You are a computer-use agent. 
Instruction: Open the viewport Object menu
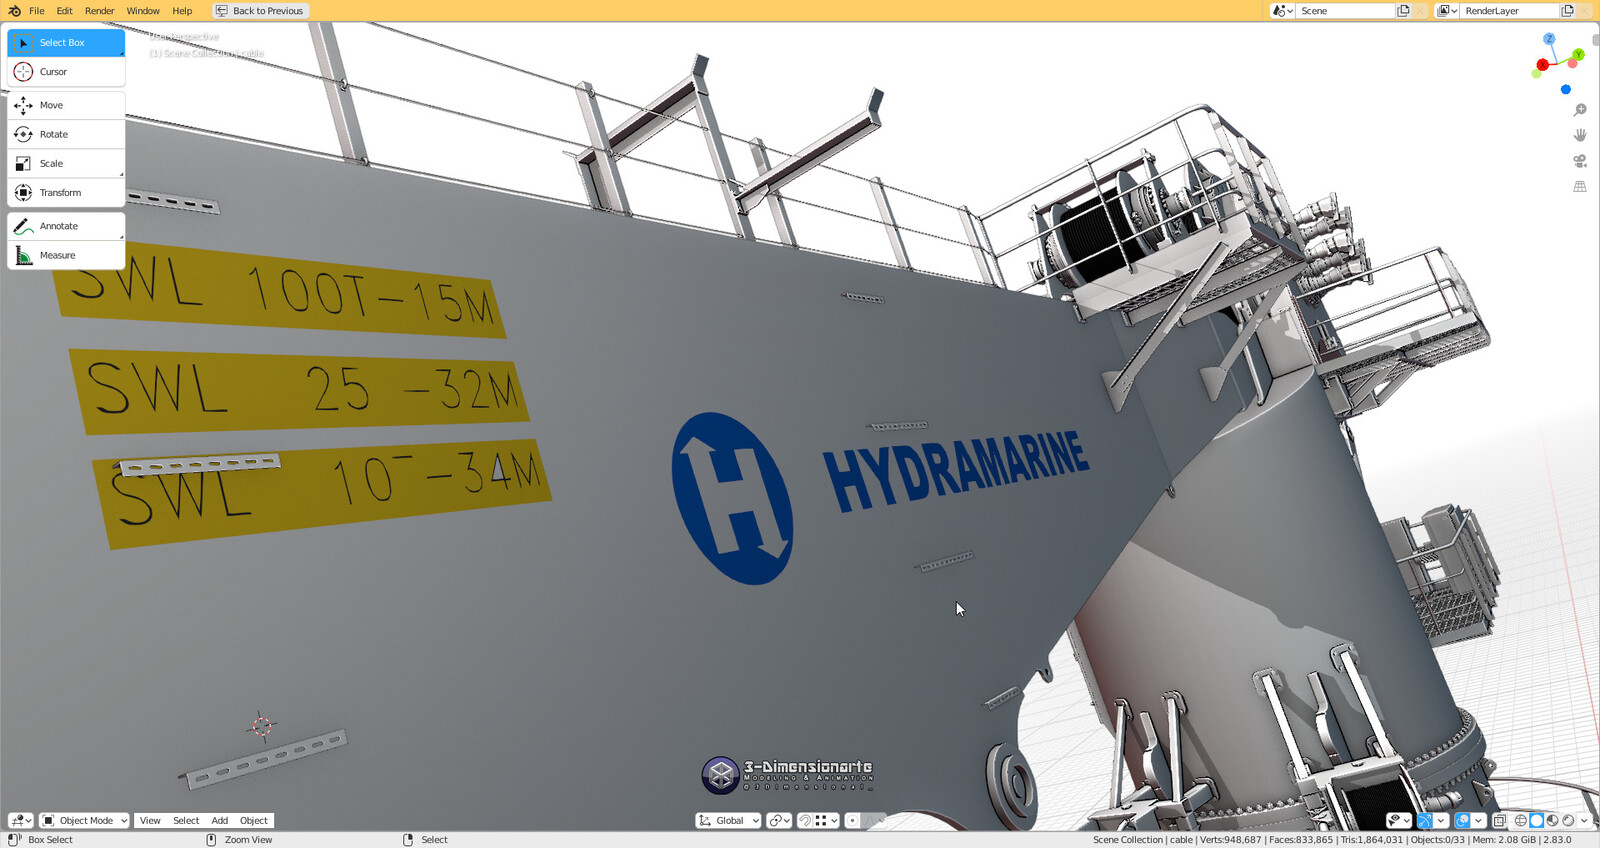(x=254, y=820)
